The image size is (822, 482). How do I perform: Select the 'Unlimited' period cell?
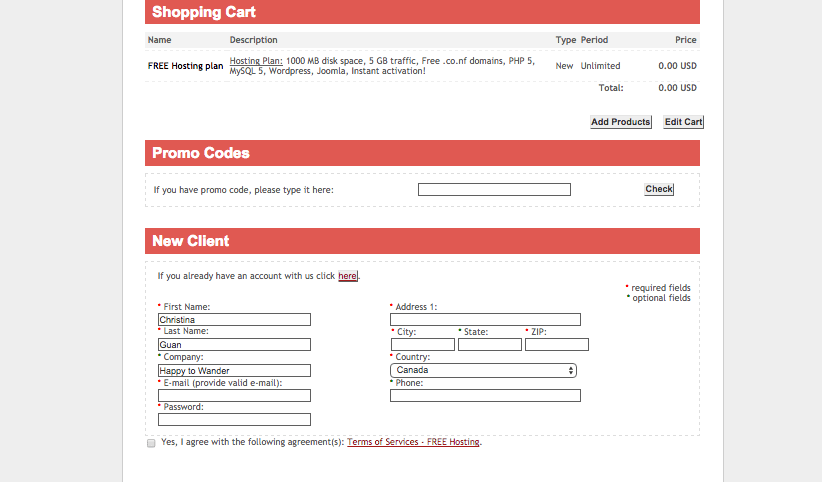[600, 66]
